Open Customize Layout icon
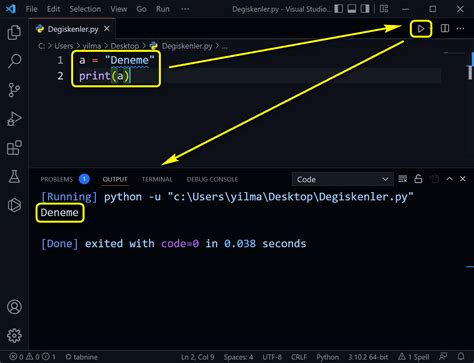This screenshot has height=363, width=474. click(384, 9)
